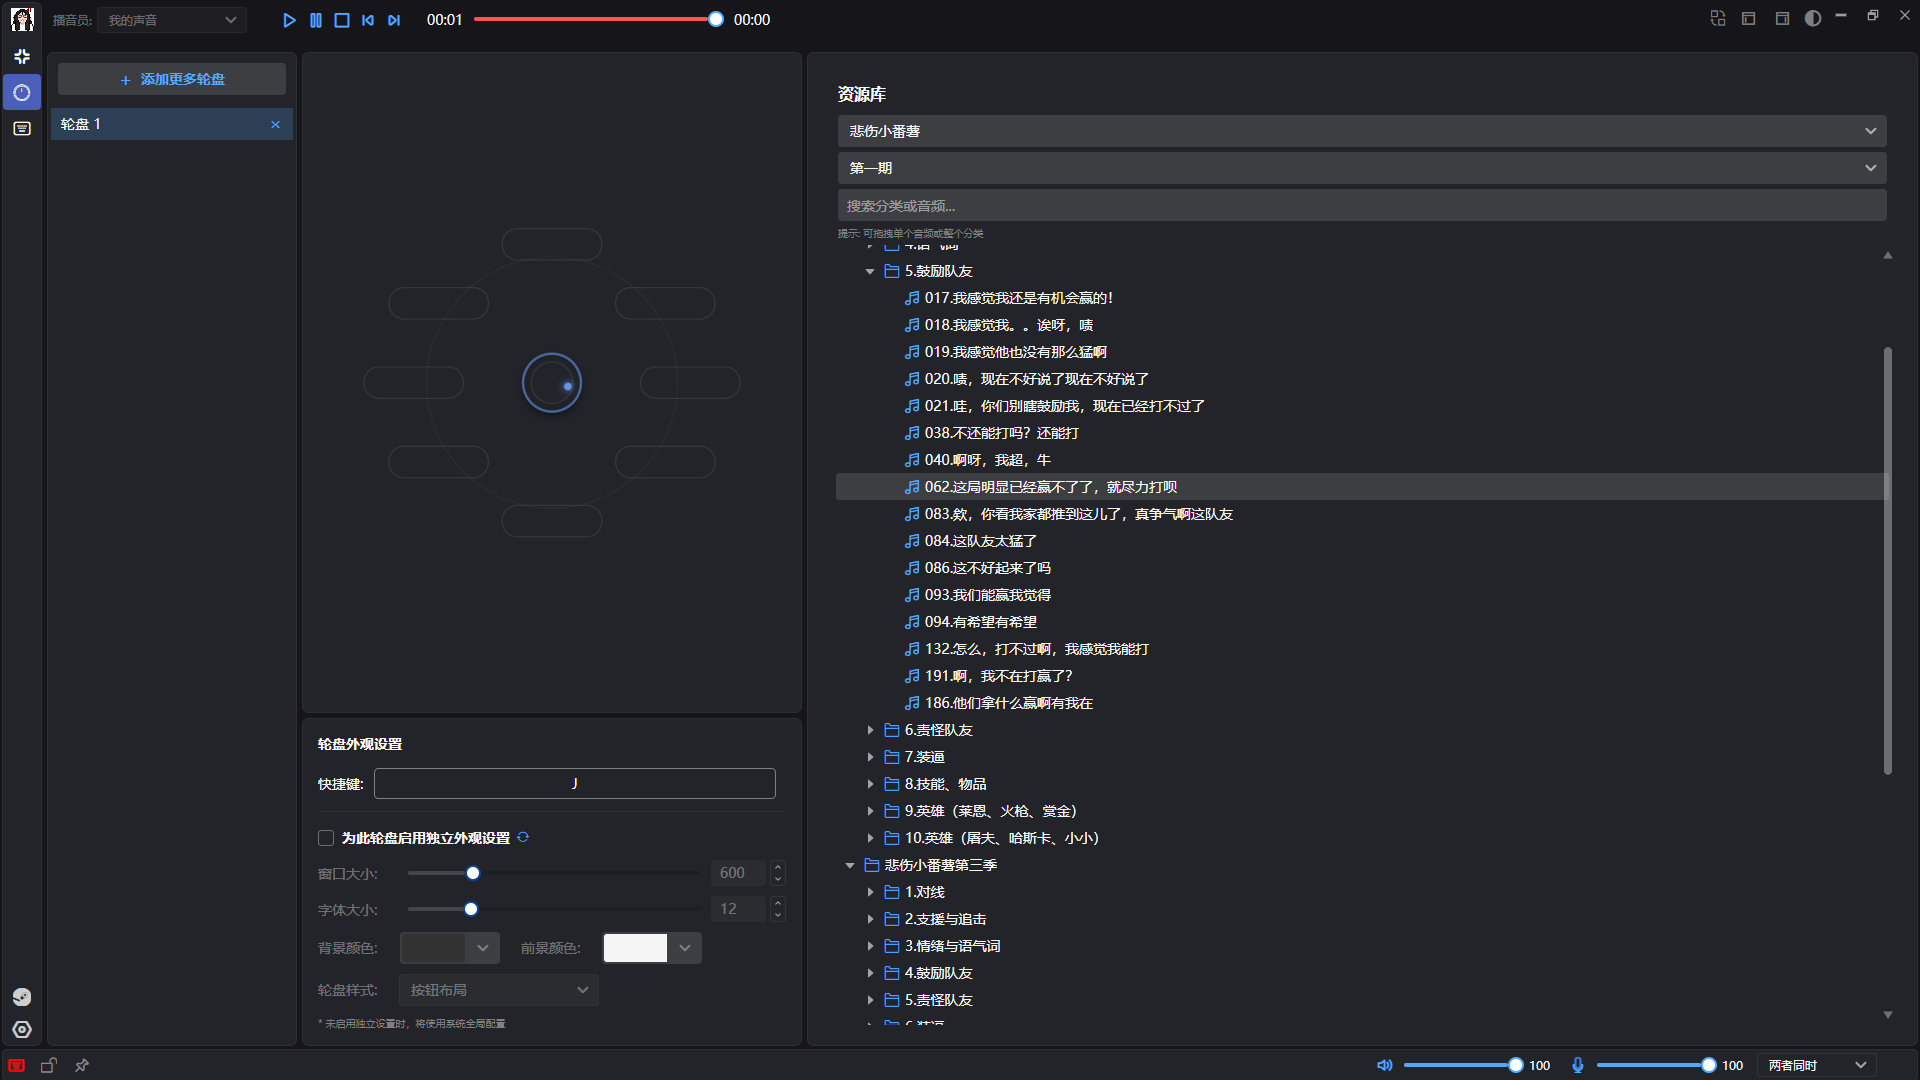Image resolution: width=1920 pixels, height=1080 pixels.
Task: Toggle the unlock padlock icon in status bar
Action: (48, 1065)
